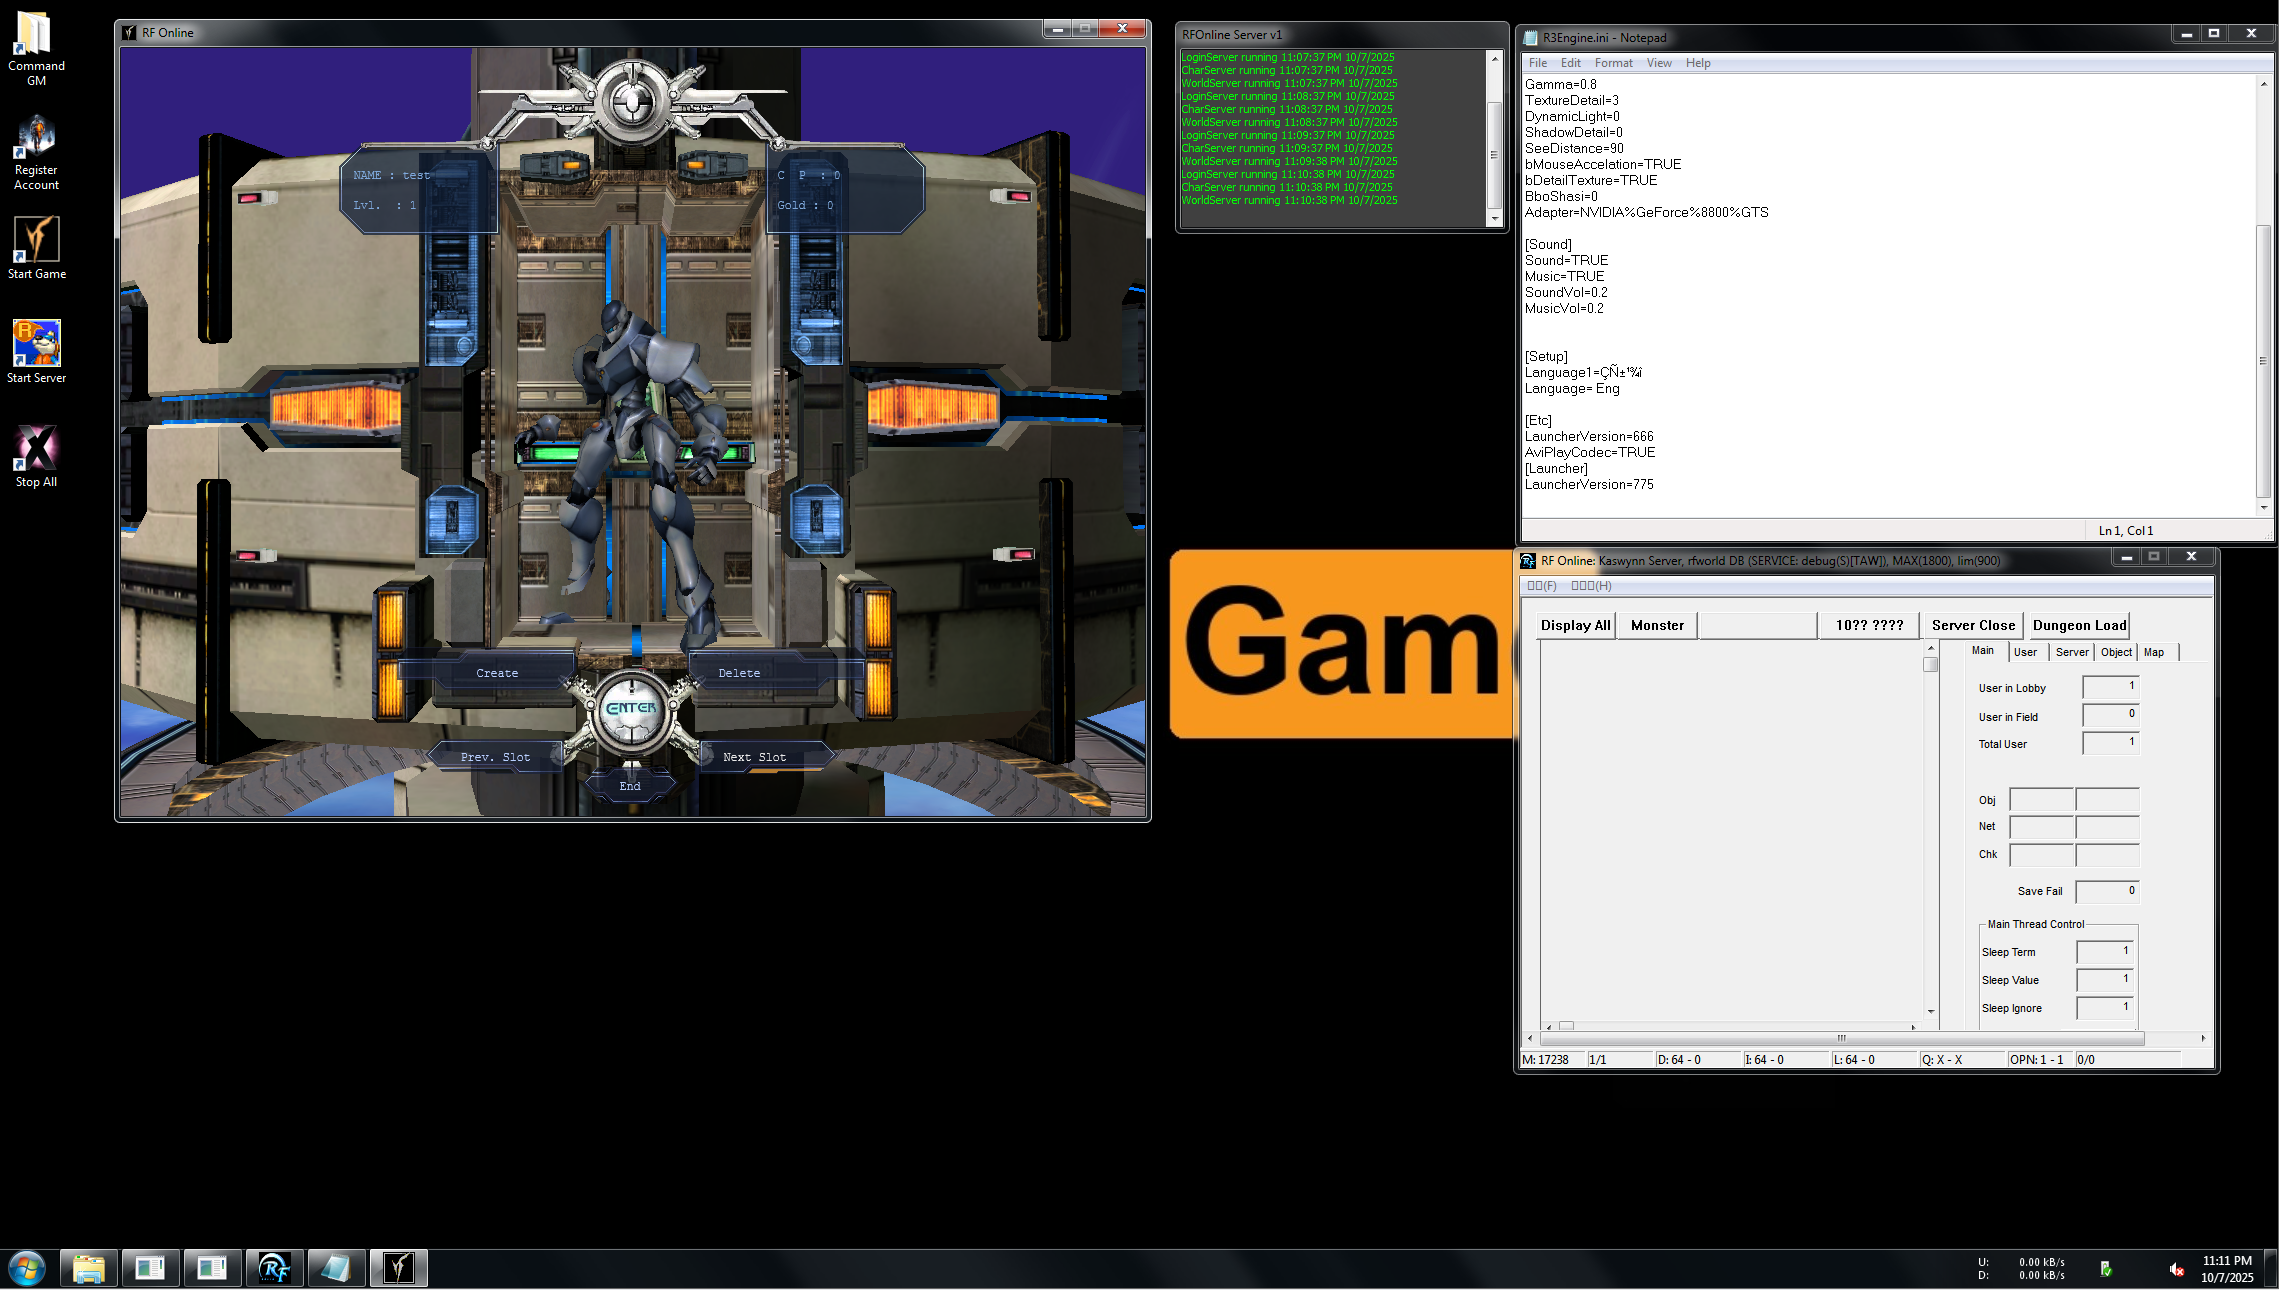
Task: Click the Create character button
Action: 497,673
